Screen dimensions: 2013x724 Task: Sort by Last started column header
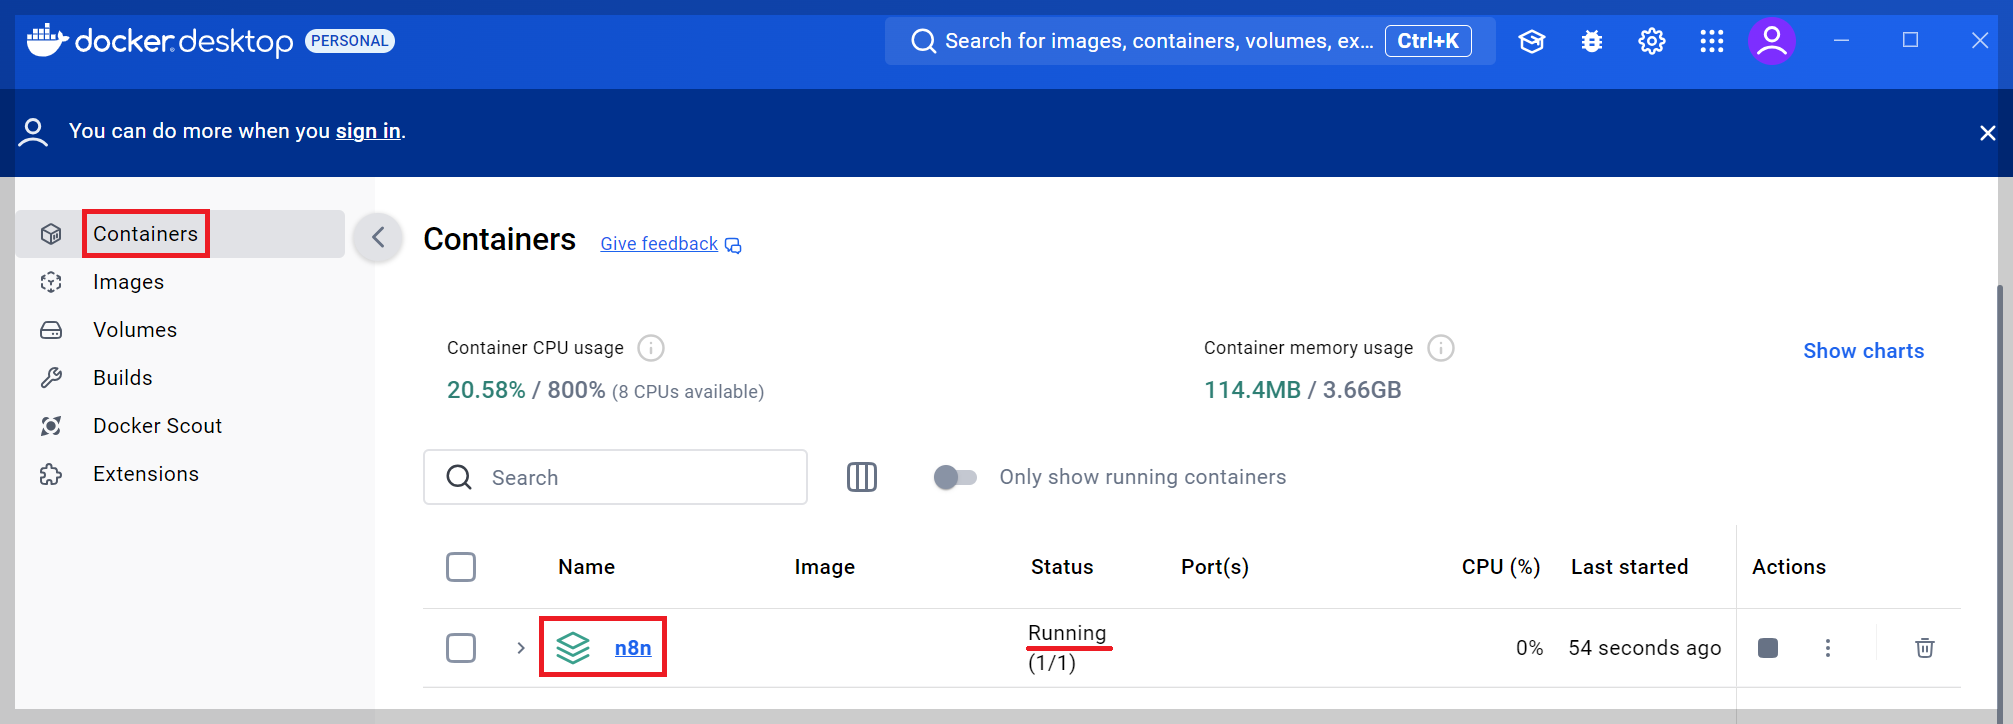point(1630,567)
